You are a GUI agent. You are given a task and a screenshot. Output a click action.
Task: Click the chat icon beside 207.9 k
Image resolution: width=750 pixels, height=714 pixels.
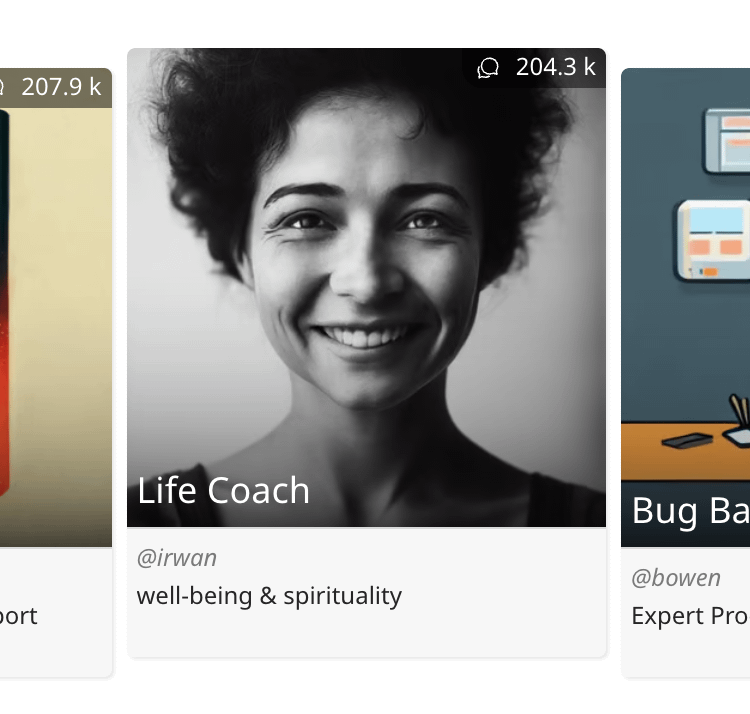[x=1, y=88]
